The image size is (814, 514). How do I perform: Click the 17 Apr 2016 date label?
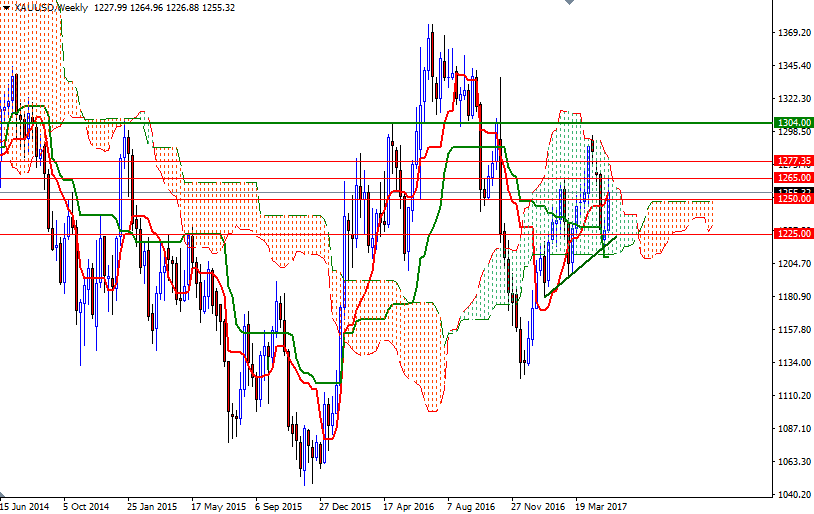[409, 506]
